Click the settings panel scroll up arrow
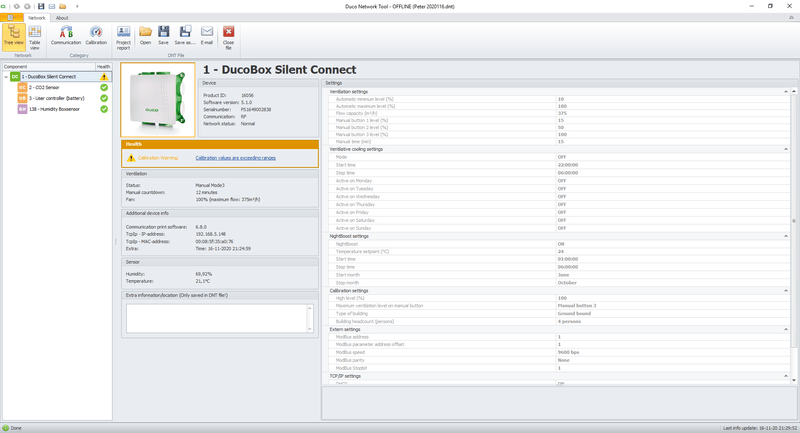800x433 pixels. click(794, 91)
